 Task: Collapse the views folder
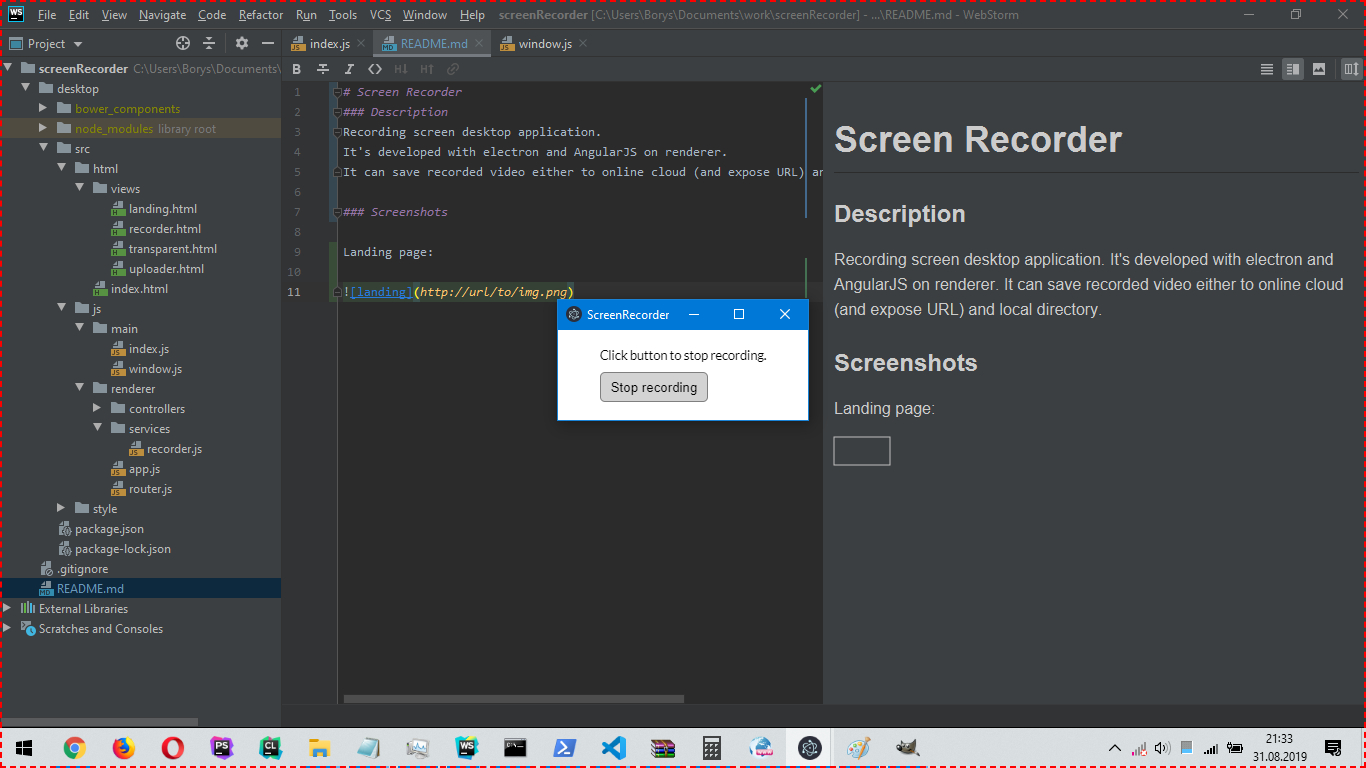79,189
